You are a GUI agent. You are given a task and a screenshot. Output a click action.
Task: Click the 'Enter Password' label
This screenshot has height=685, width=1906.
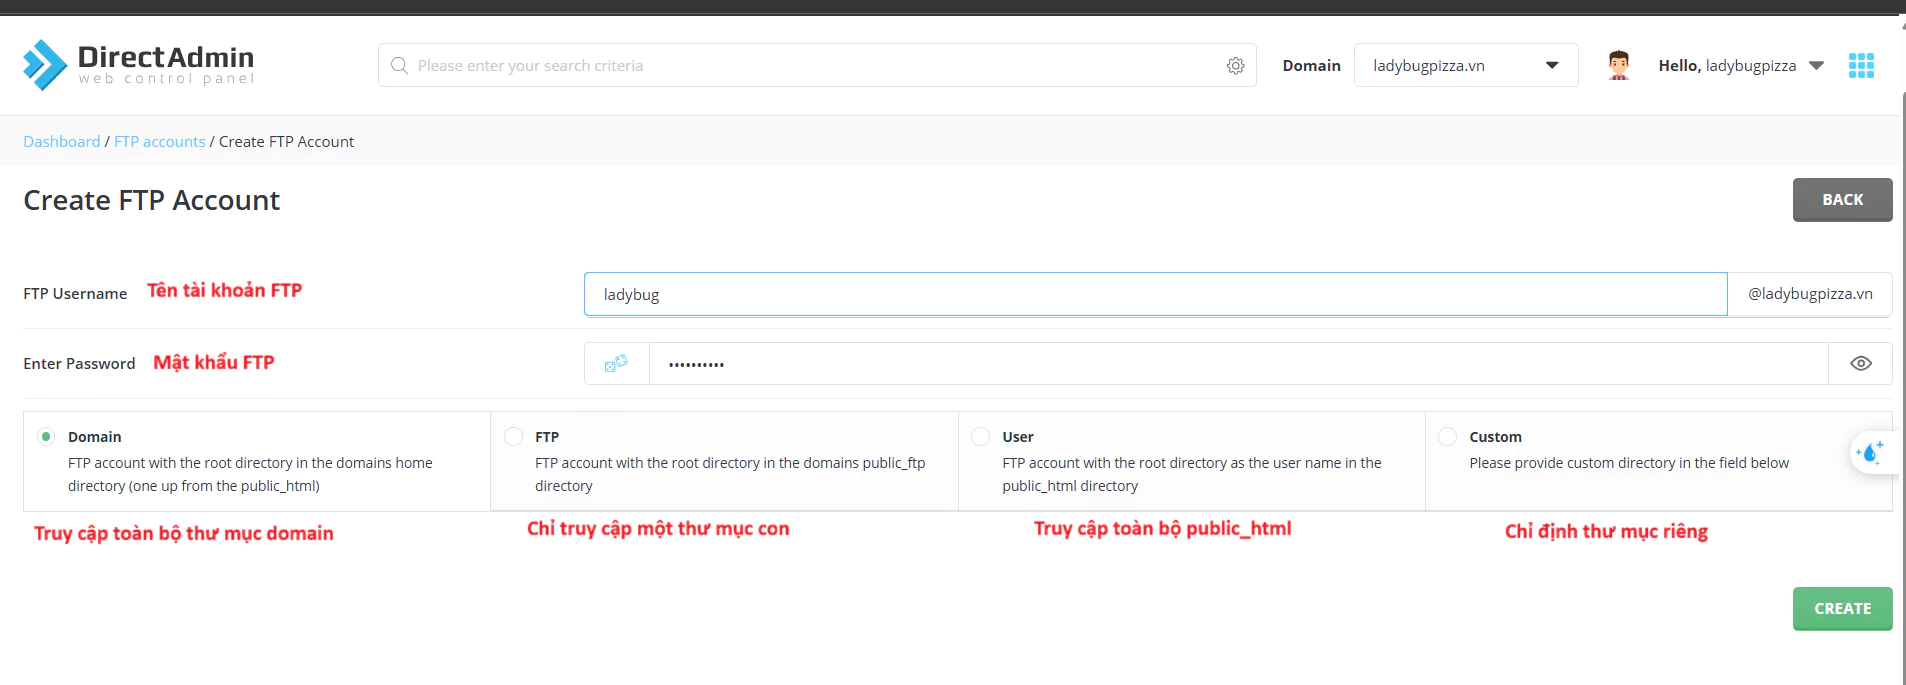point(79,364)
